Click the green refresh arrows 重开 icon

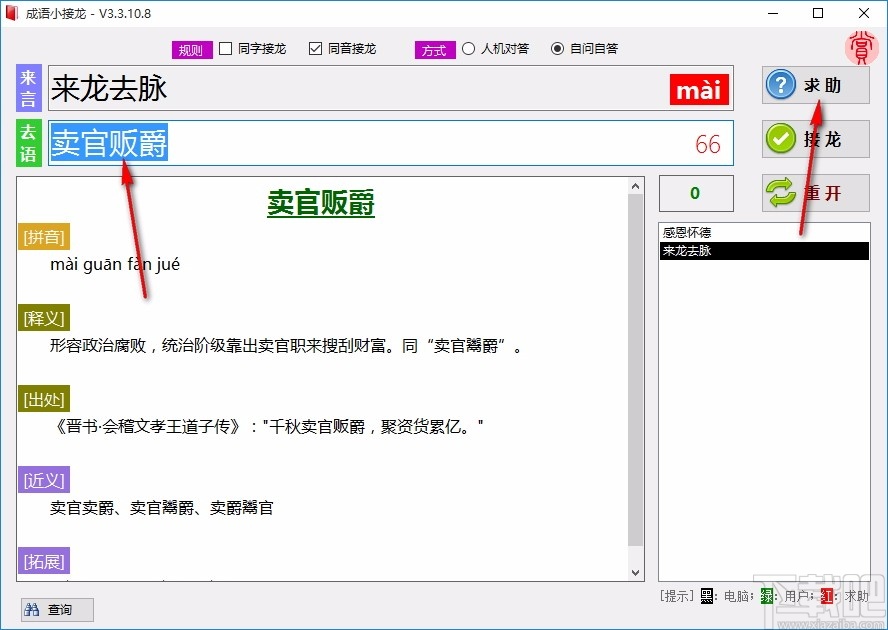click(781, 193)
